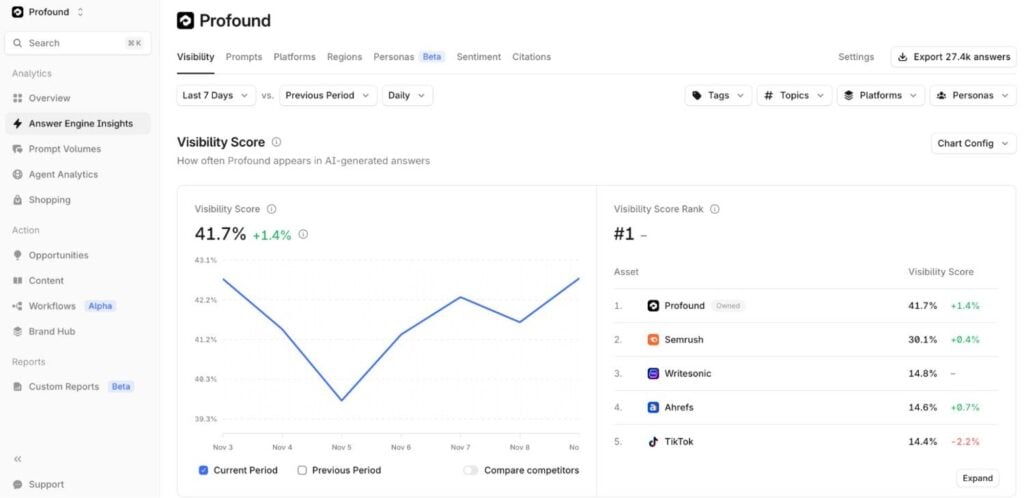Click the info icon beside the chart's Visibility Score label
The width and height of the screenshot is (1024, 498).
tap(272, 209)
